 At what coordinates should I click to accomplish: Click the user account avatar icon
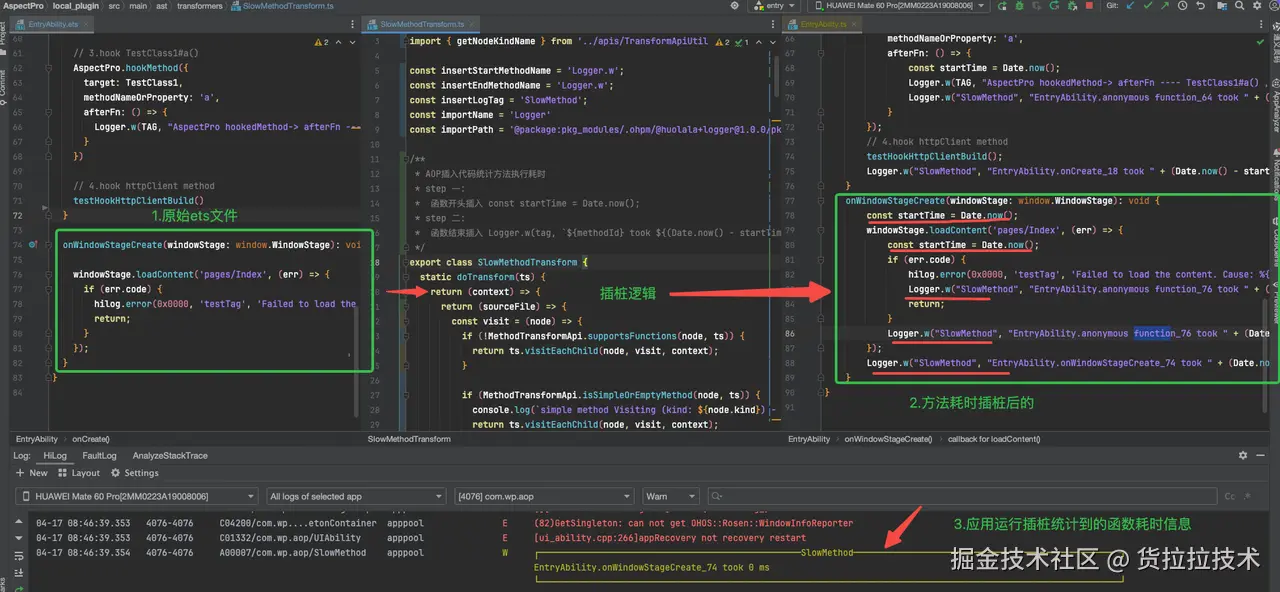tap(1273, 6)
